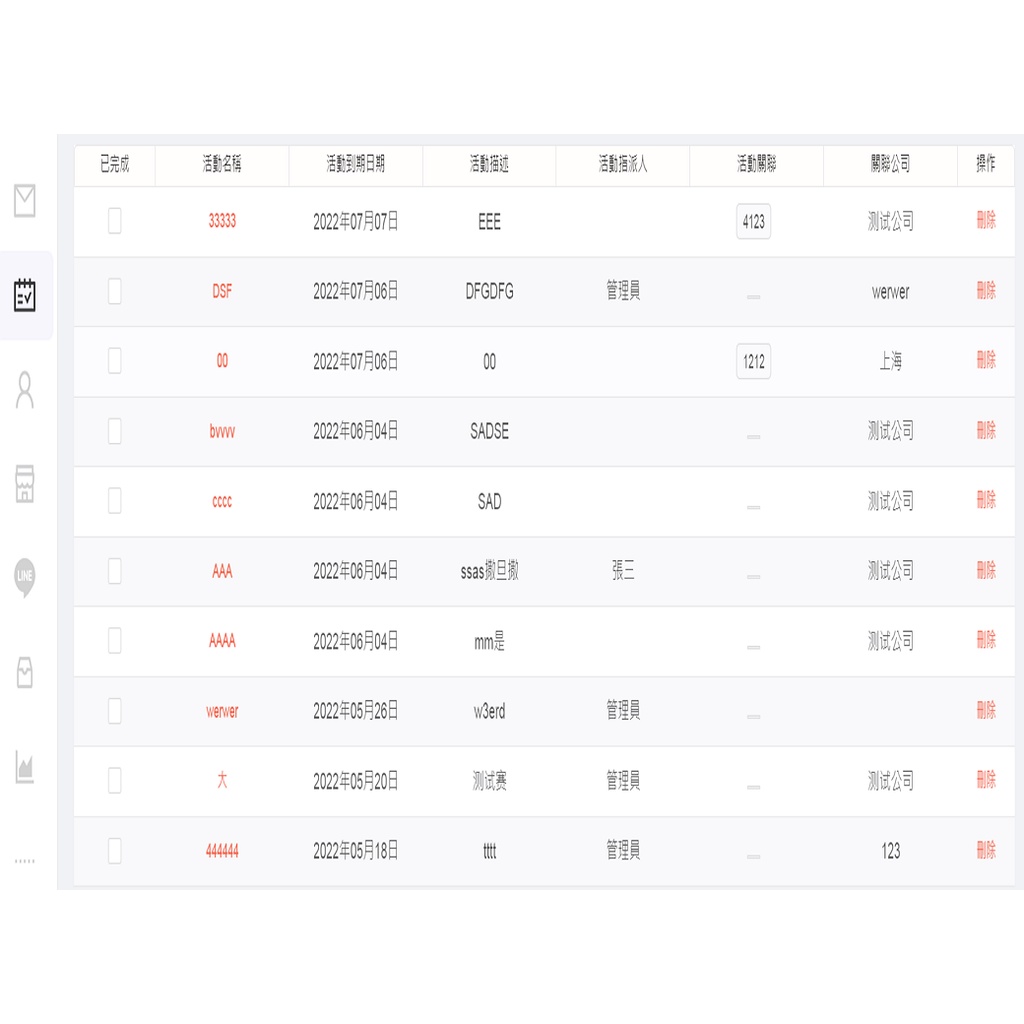The image size is (1024, 1024).
Task: Open the inbox tray sidebar icon
Action: pyautogui.click(x=25, y=672)
